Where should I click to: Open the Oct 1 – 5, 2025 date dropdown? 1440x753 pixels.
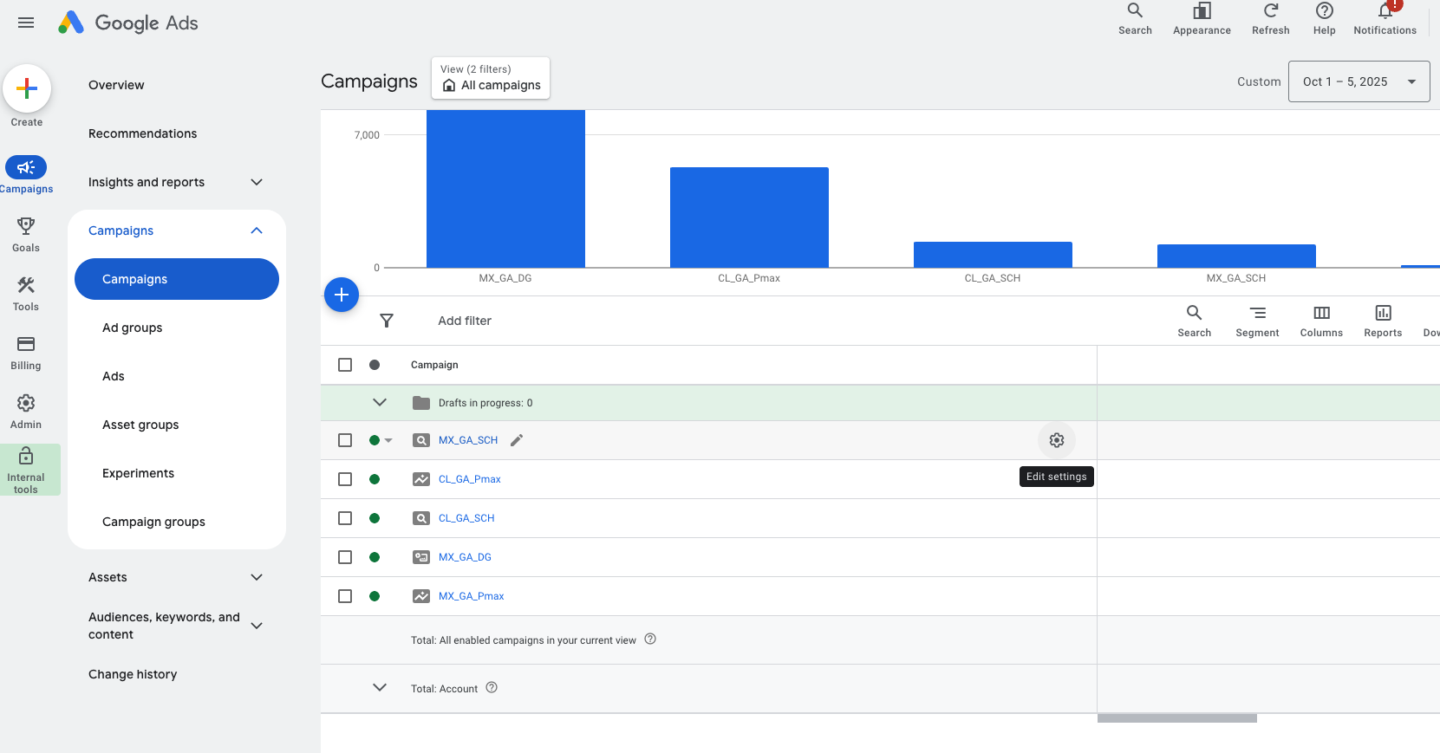(x=1359, y=82)
